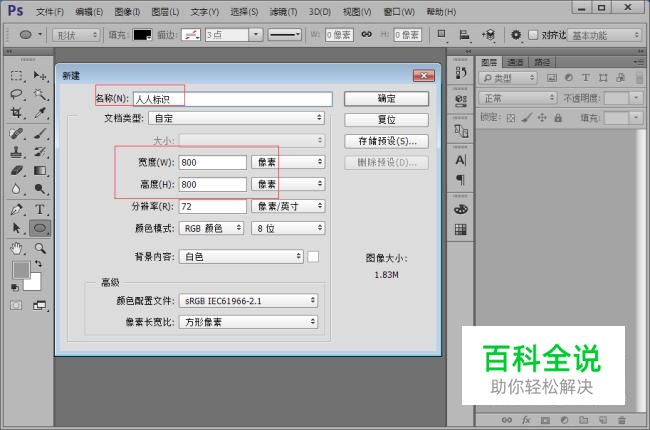Select the History Brush tool
The height and width of the screenshot is (430, 650).
(40, 152)
